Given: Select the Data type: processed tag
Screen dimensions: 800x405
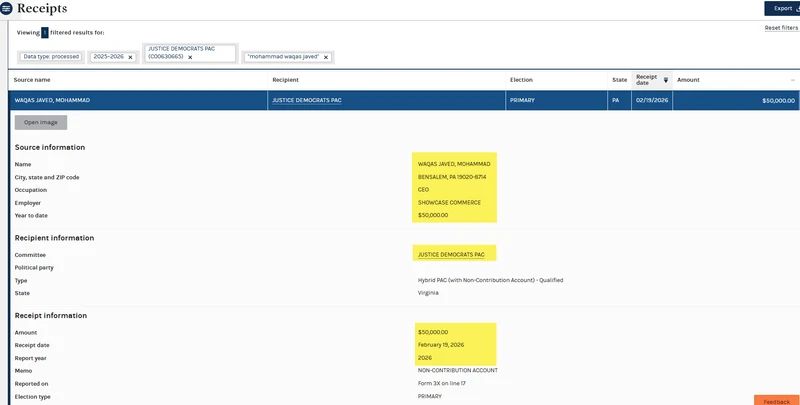Looking at the screenshot, I should point(51,57).
